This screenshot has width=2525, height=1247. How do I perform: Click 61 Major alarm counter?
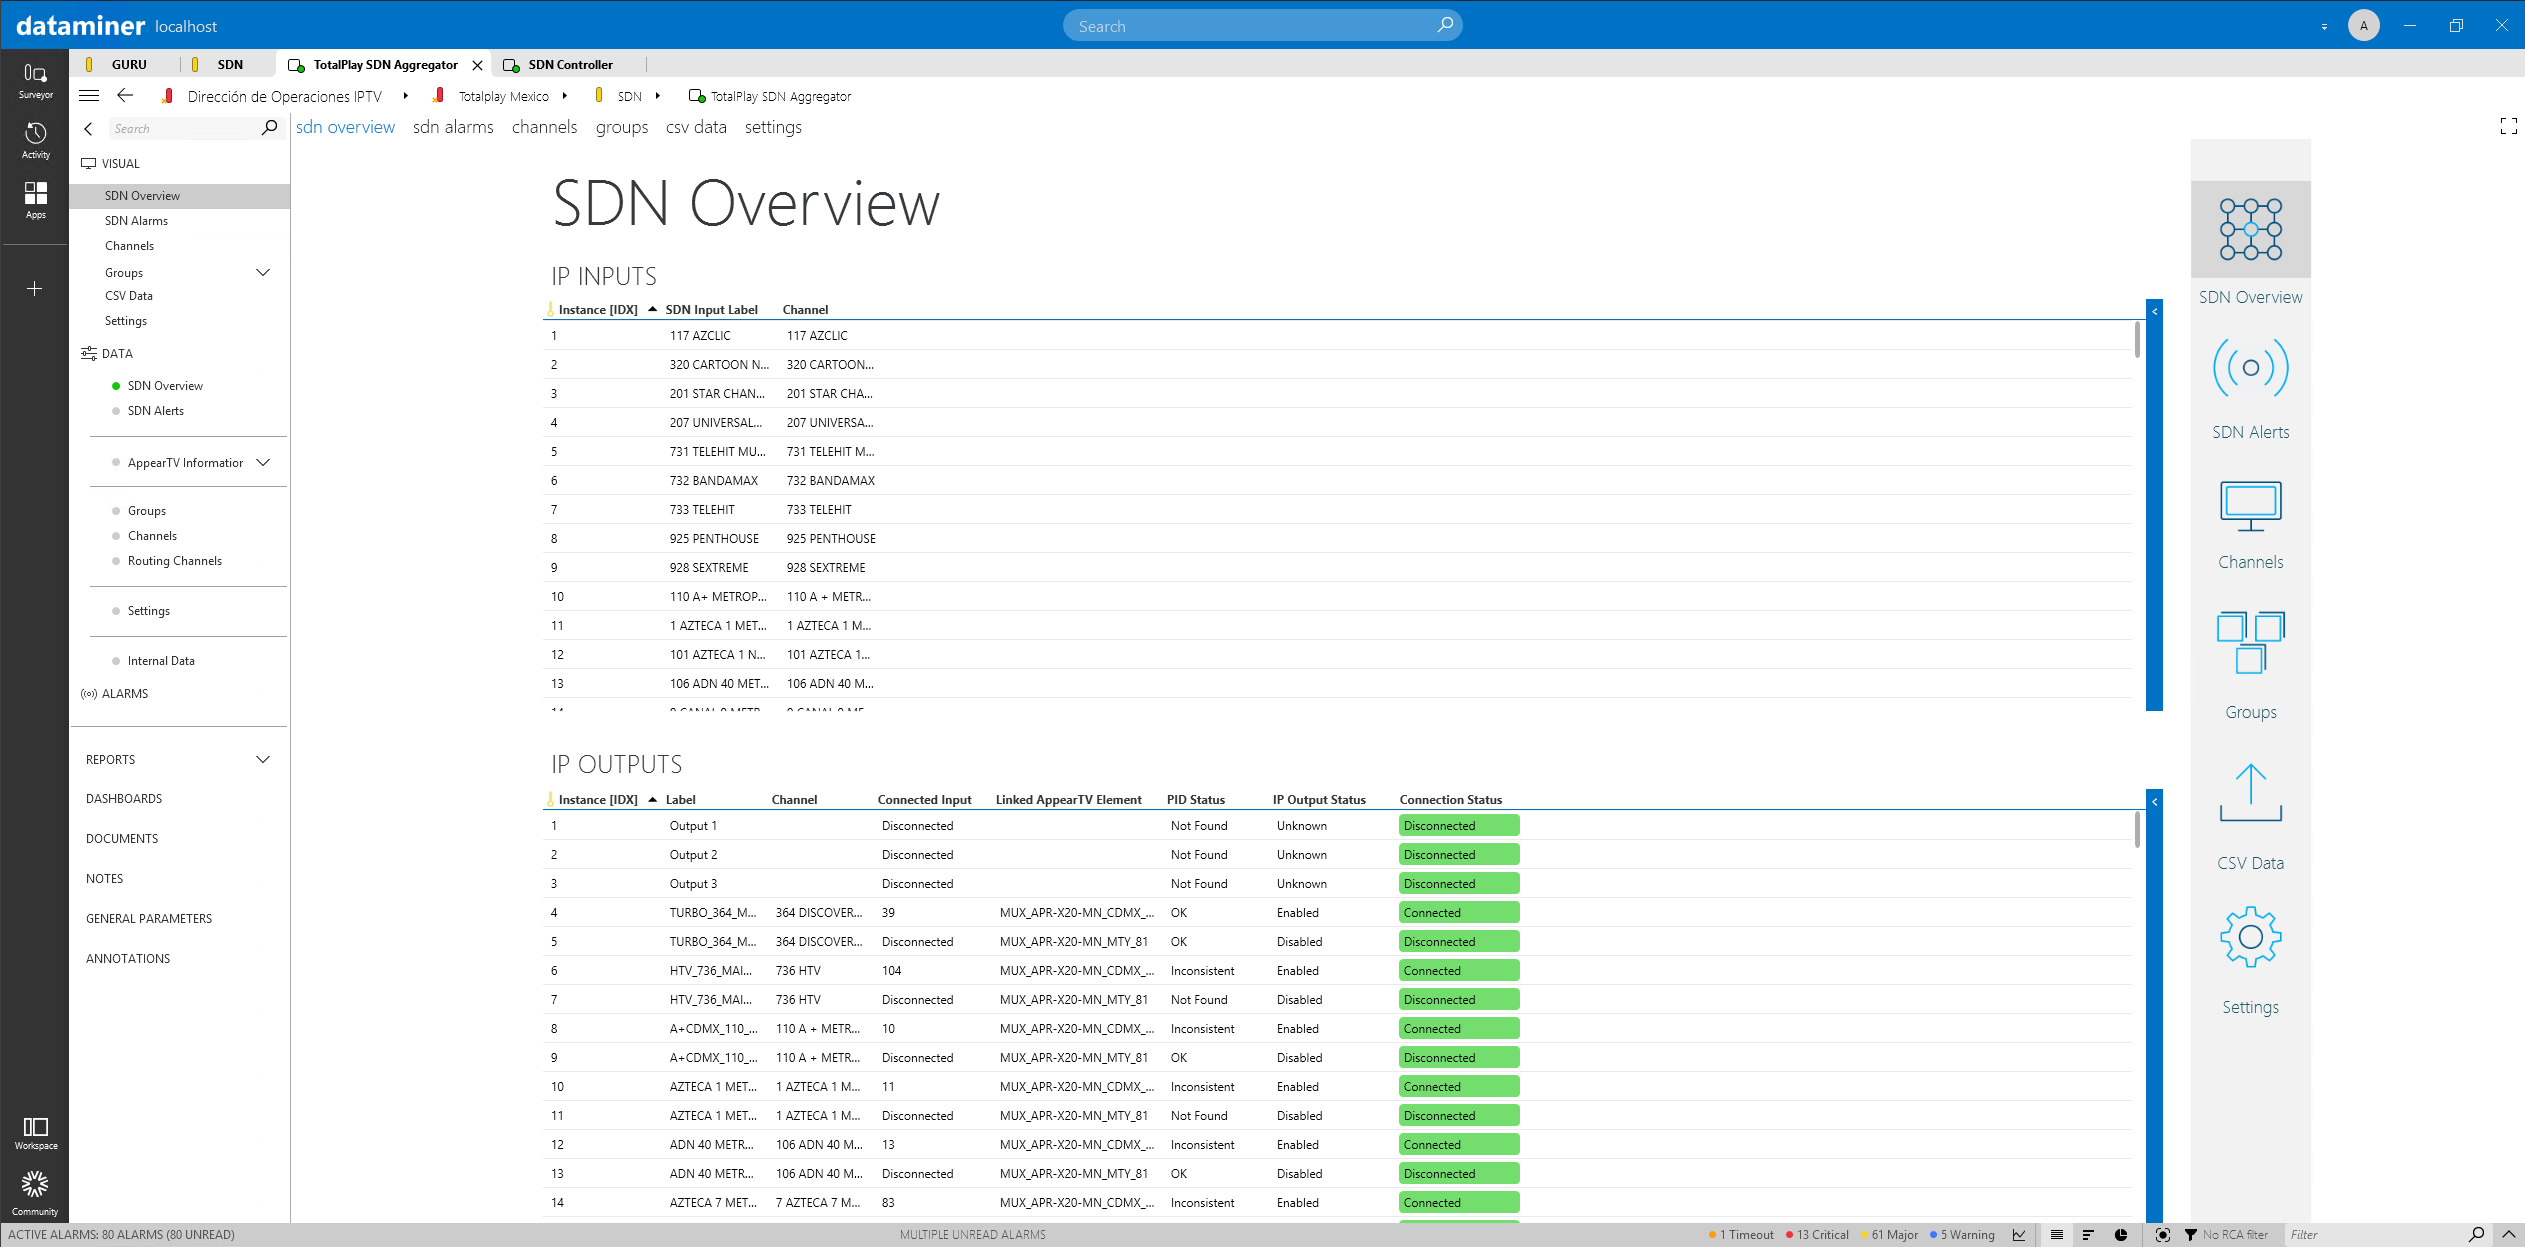1890,1235
